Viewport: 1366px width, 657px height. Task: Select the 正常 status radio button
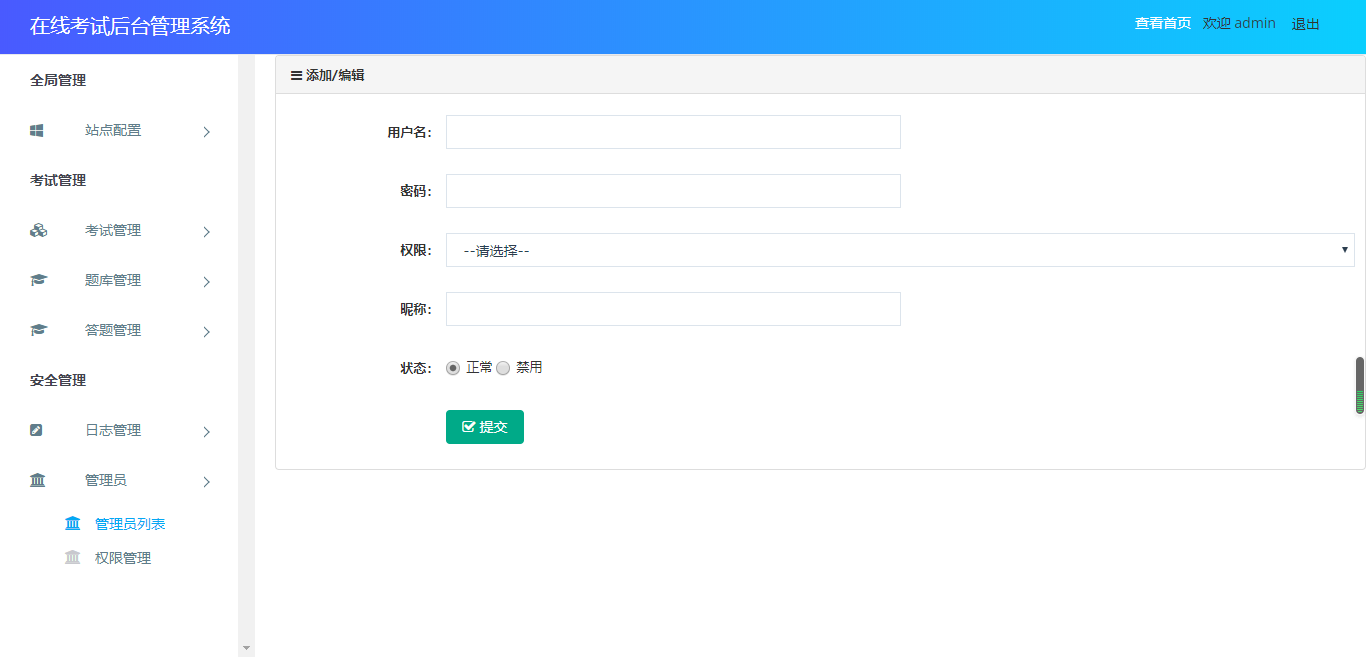pyautogui.click(x=453, y=368)
